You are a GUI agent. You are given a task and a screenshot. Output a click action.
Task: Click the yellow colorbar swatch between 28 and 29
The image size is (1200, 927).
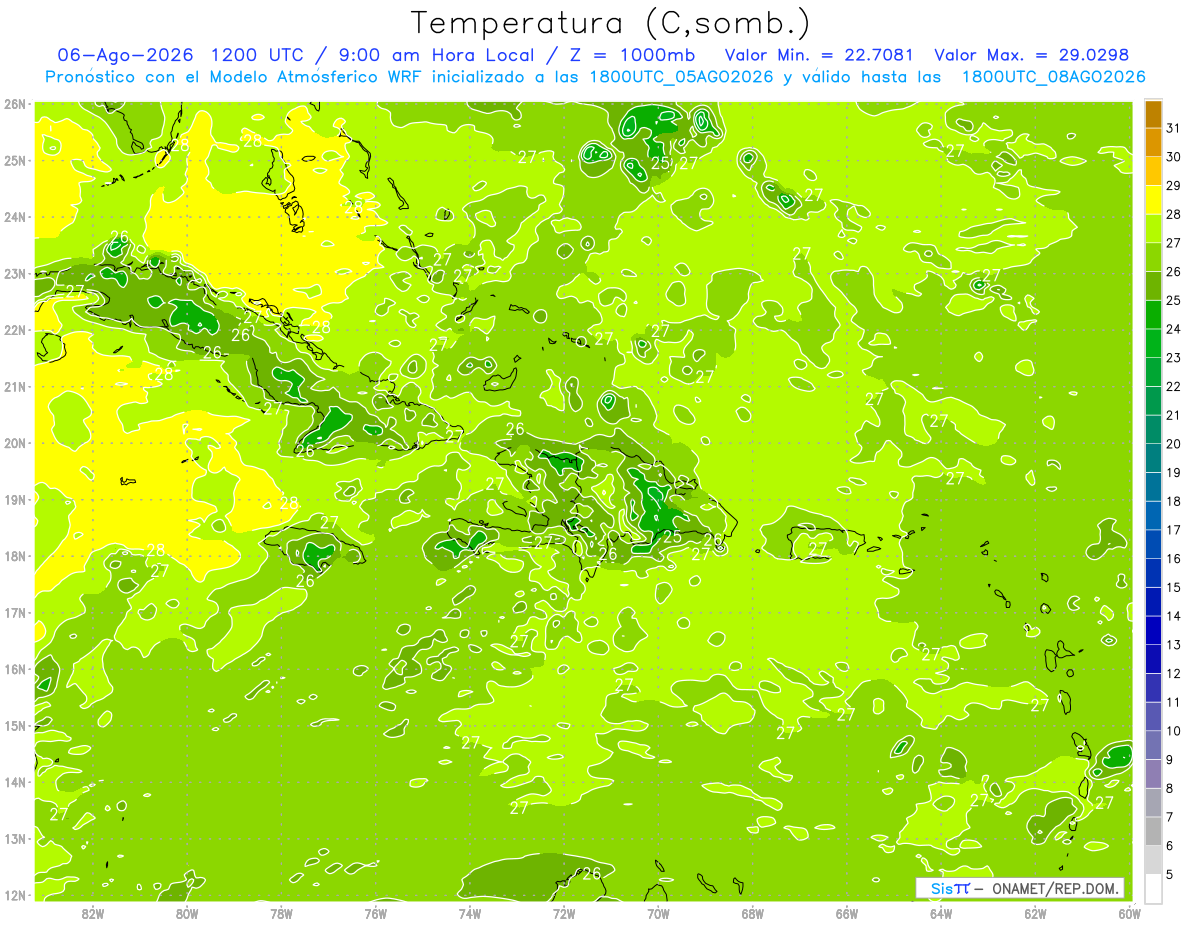coord(1153,200)
